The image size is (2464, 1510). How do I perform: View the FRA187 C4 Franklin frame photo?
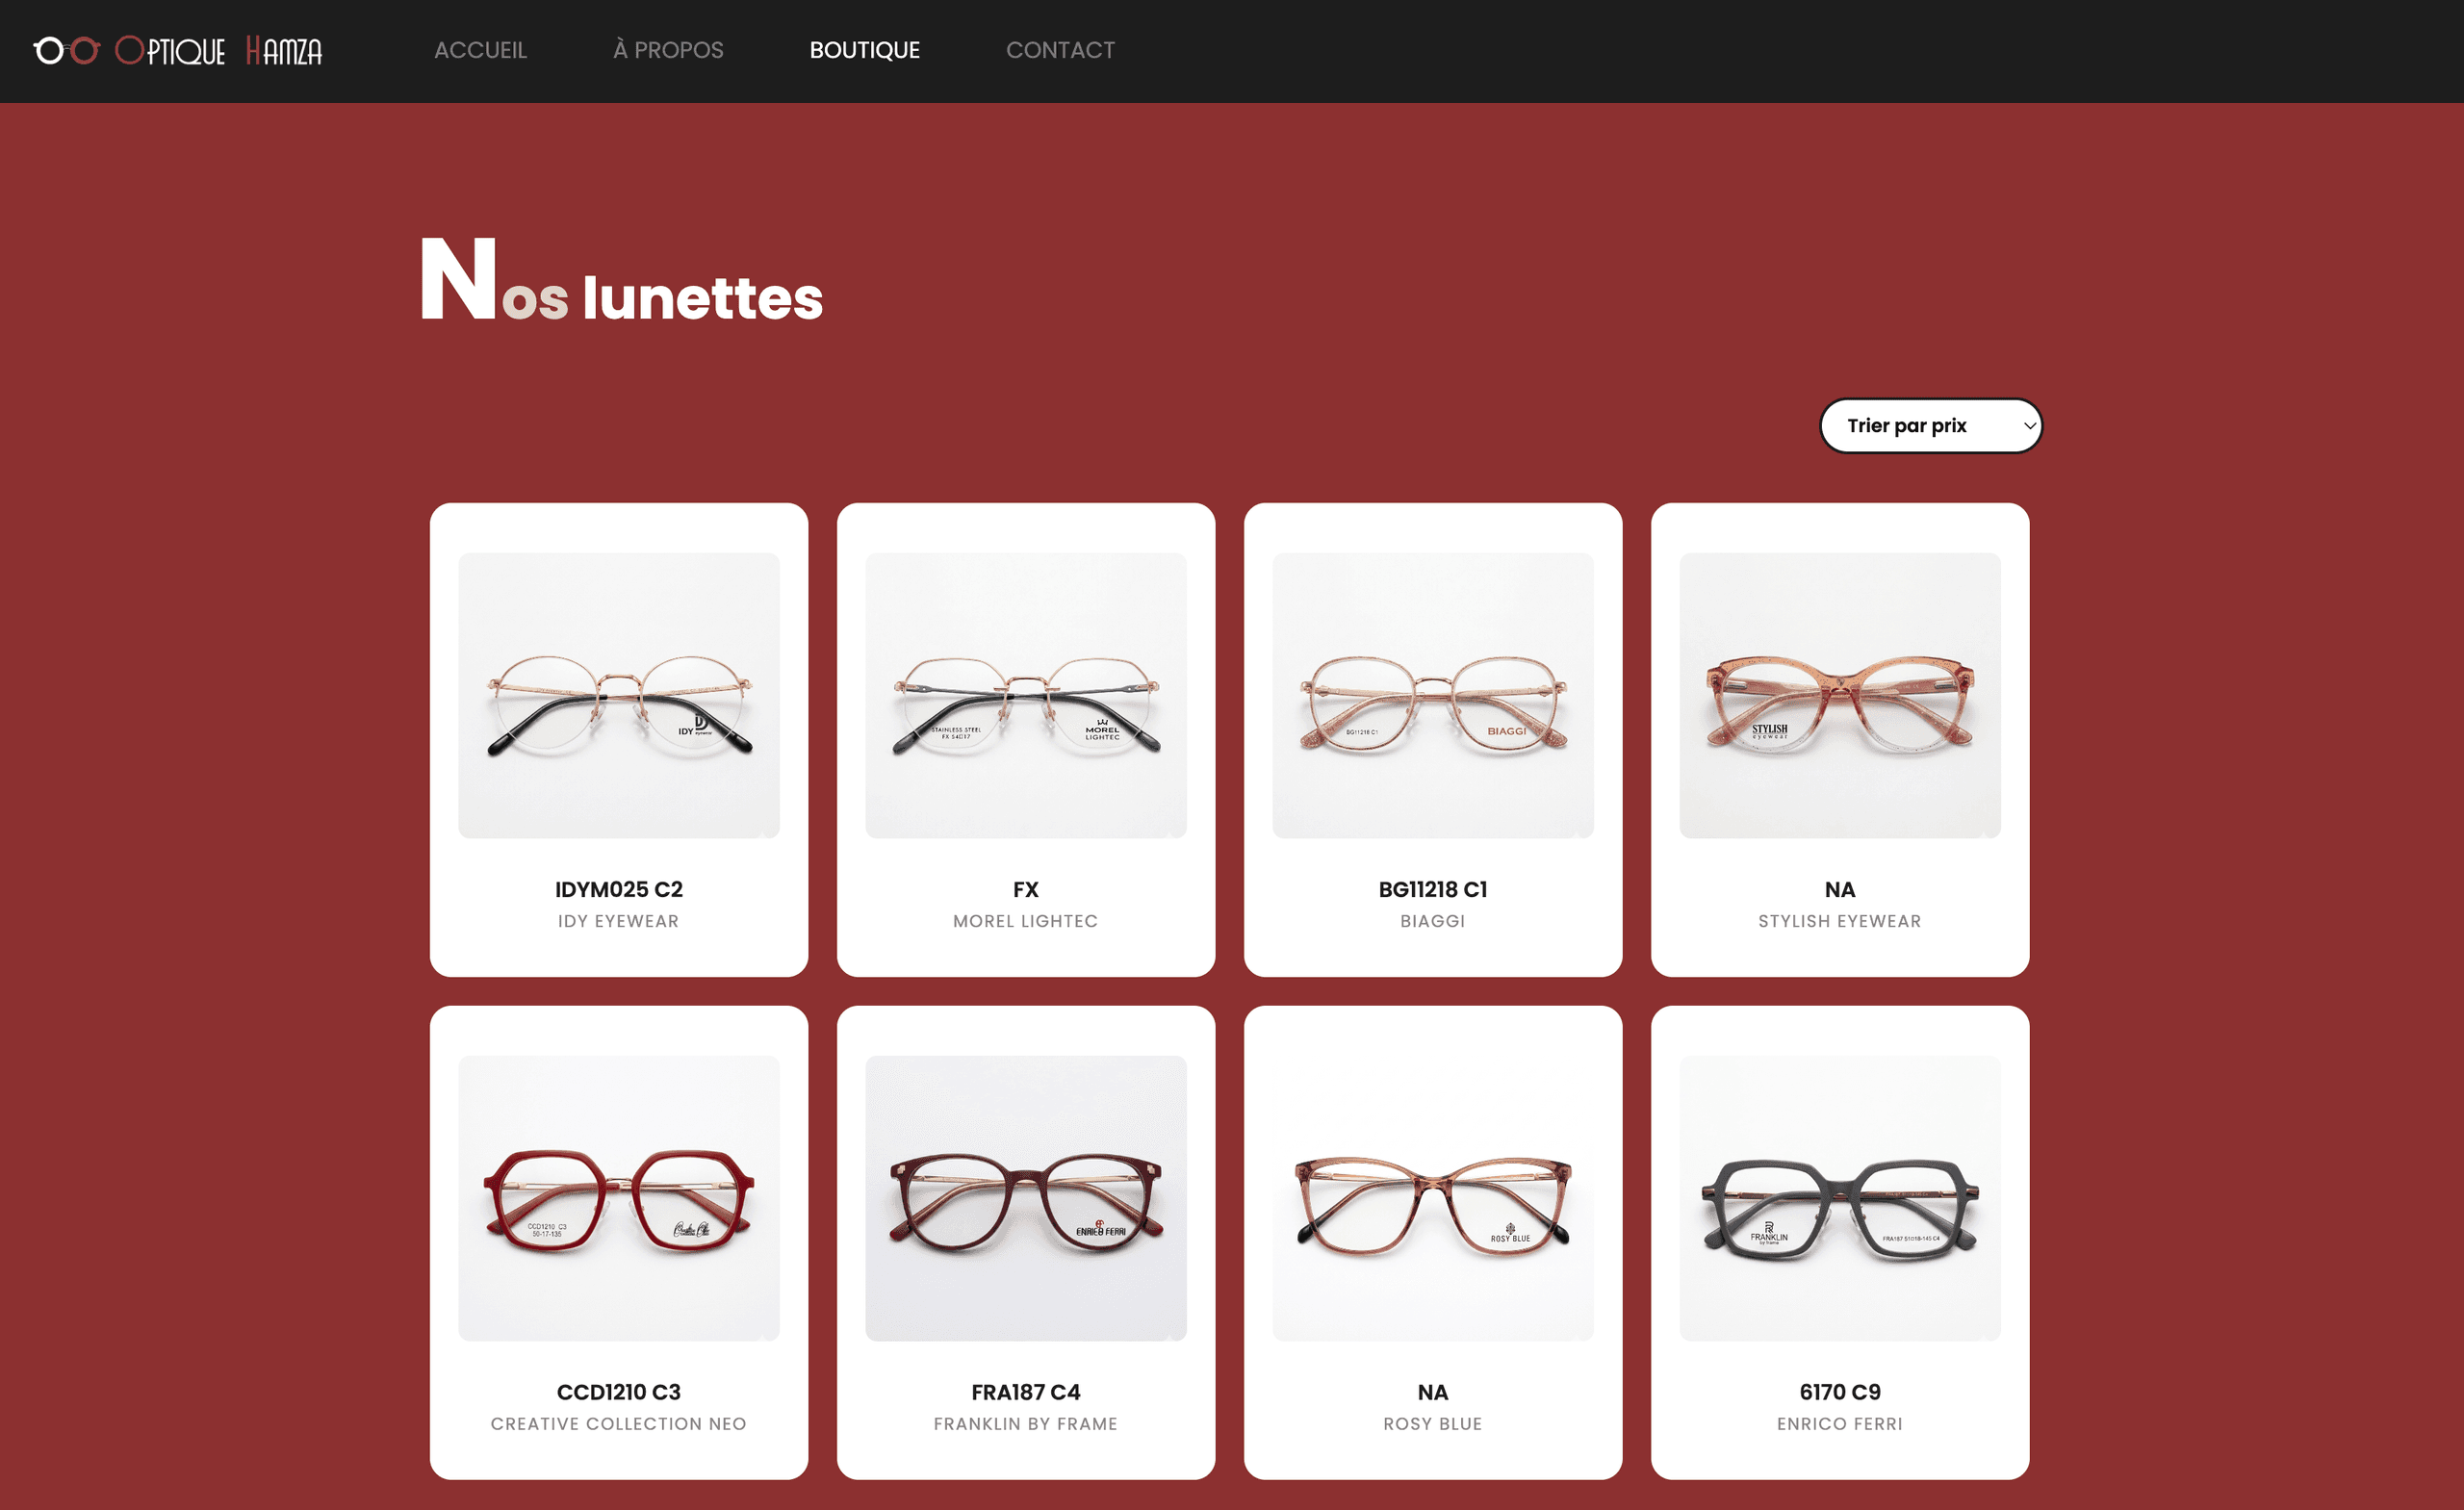pyautogui.click(x=1026, y=1198)
